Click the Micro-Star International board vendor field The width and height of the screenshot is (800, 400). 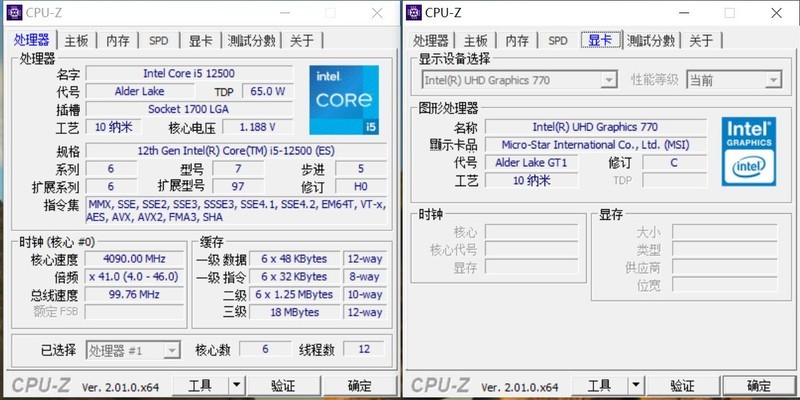tap(595, 145)
